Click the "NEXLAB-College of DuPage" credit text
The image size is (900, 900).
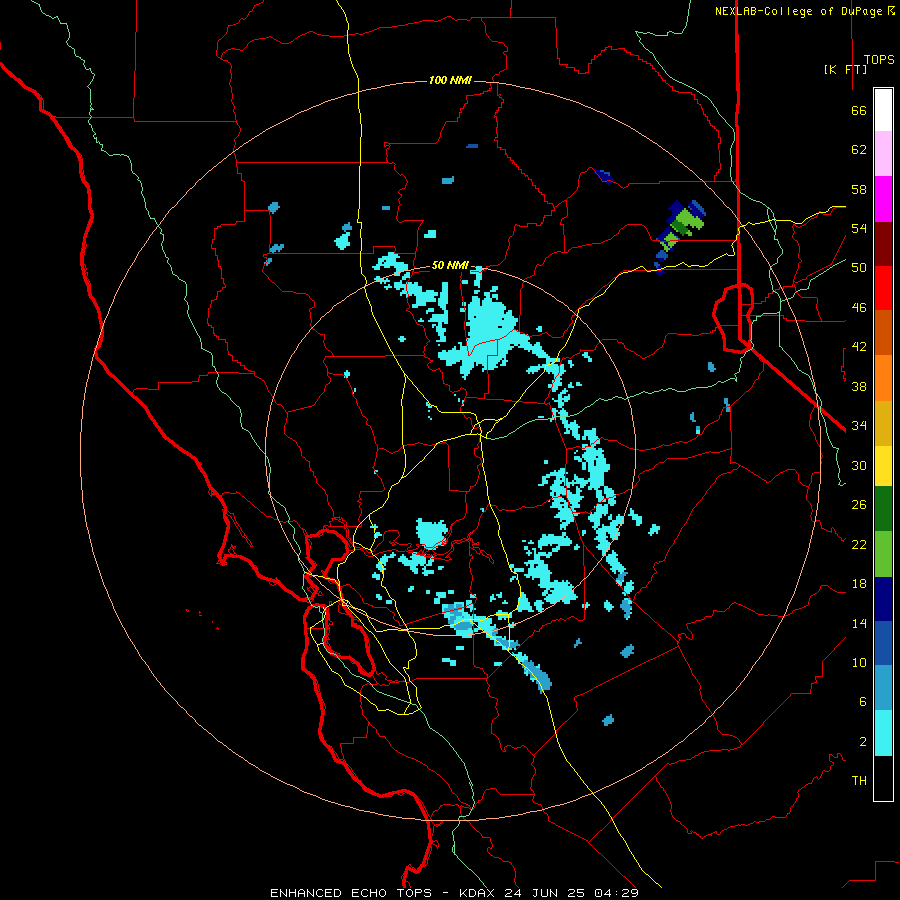coord(800,11)
